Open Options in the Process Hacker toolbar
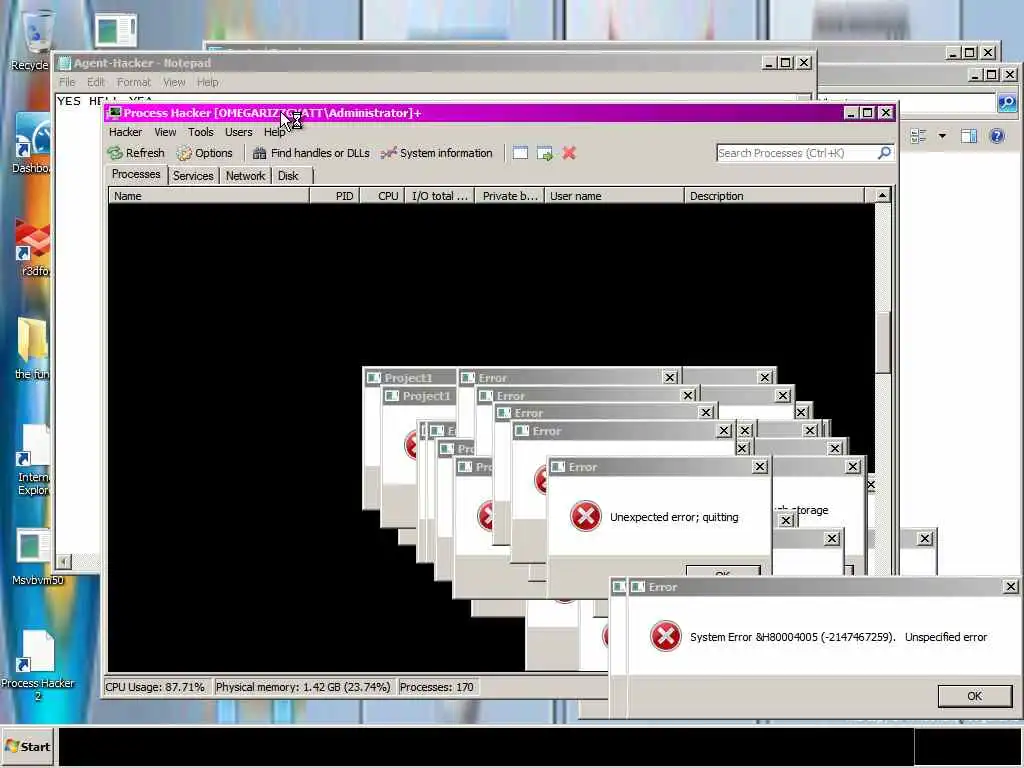This screenshot has width=1024, height=768. pos(204,153)
